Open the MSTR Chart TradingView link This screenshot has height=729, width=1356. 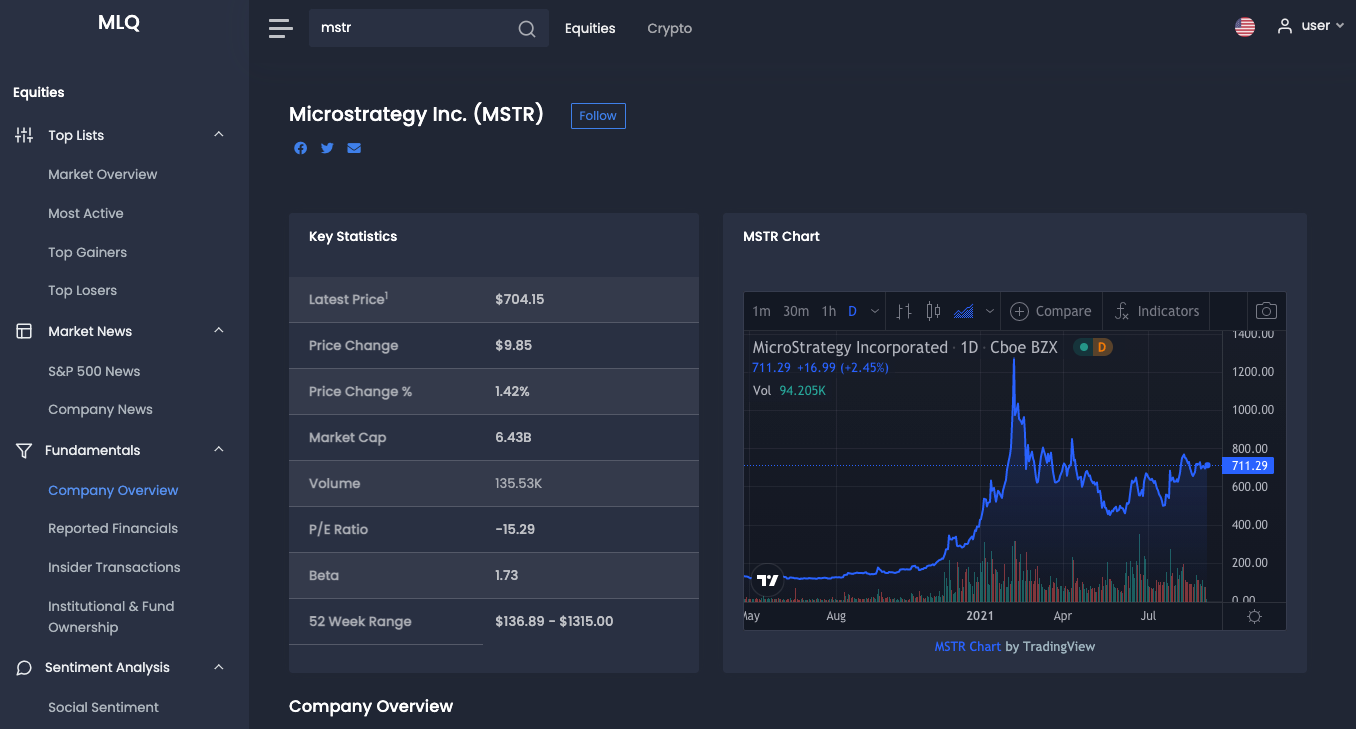pyautogui.click(x=968, y=646)
